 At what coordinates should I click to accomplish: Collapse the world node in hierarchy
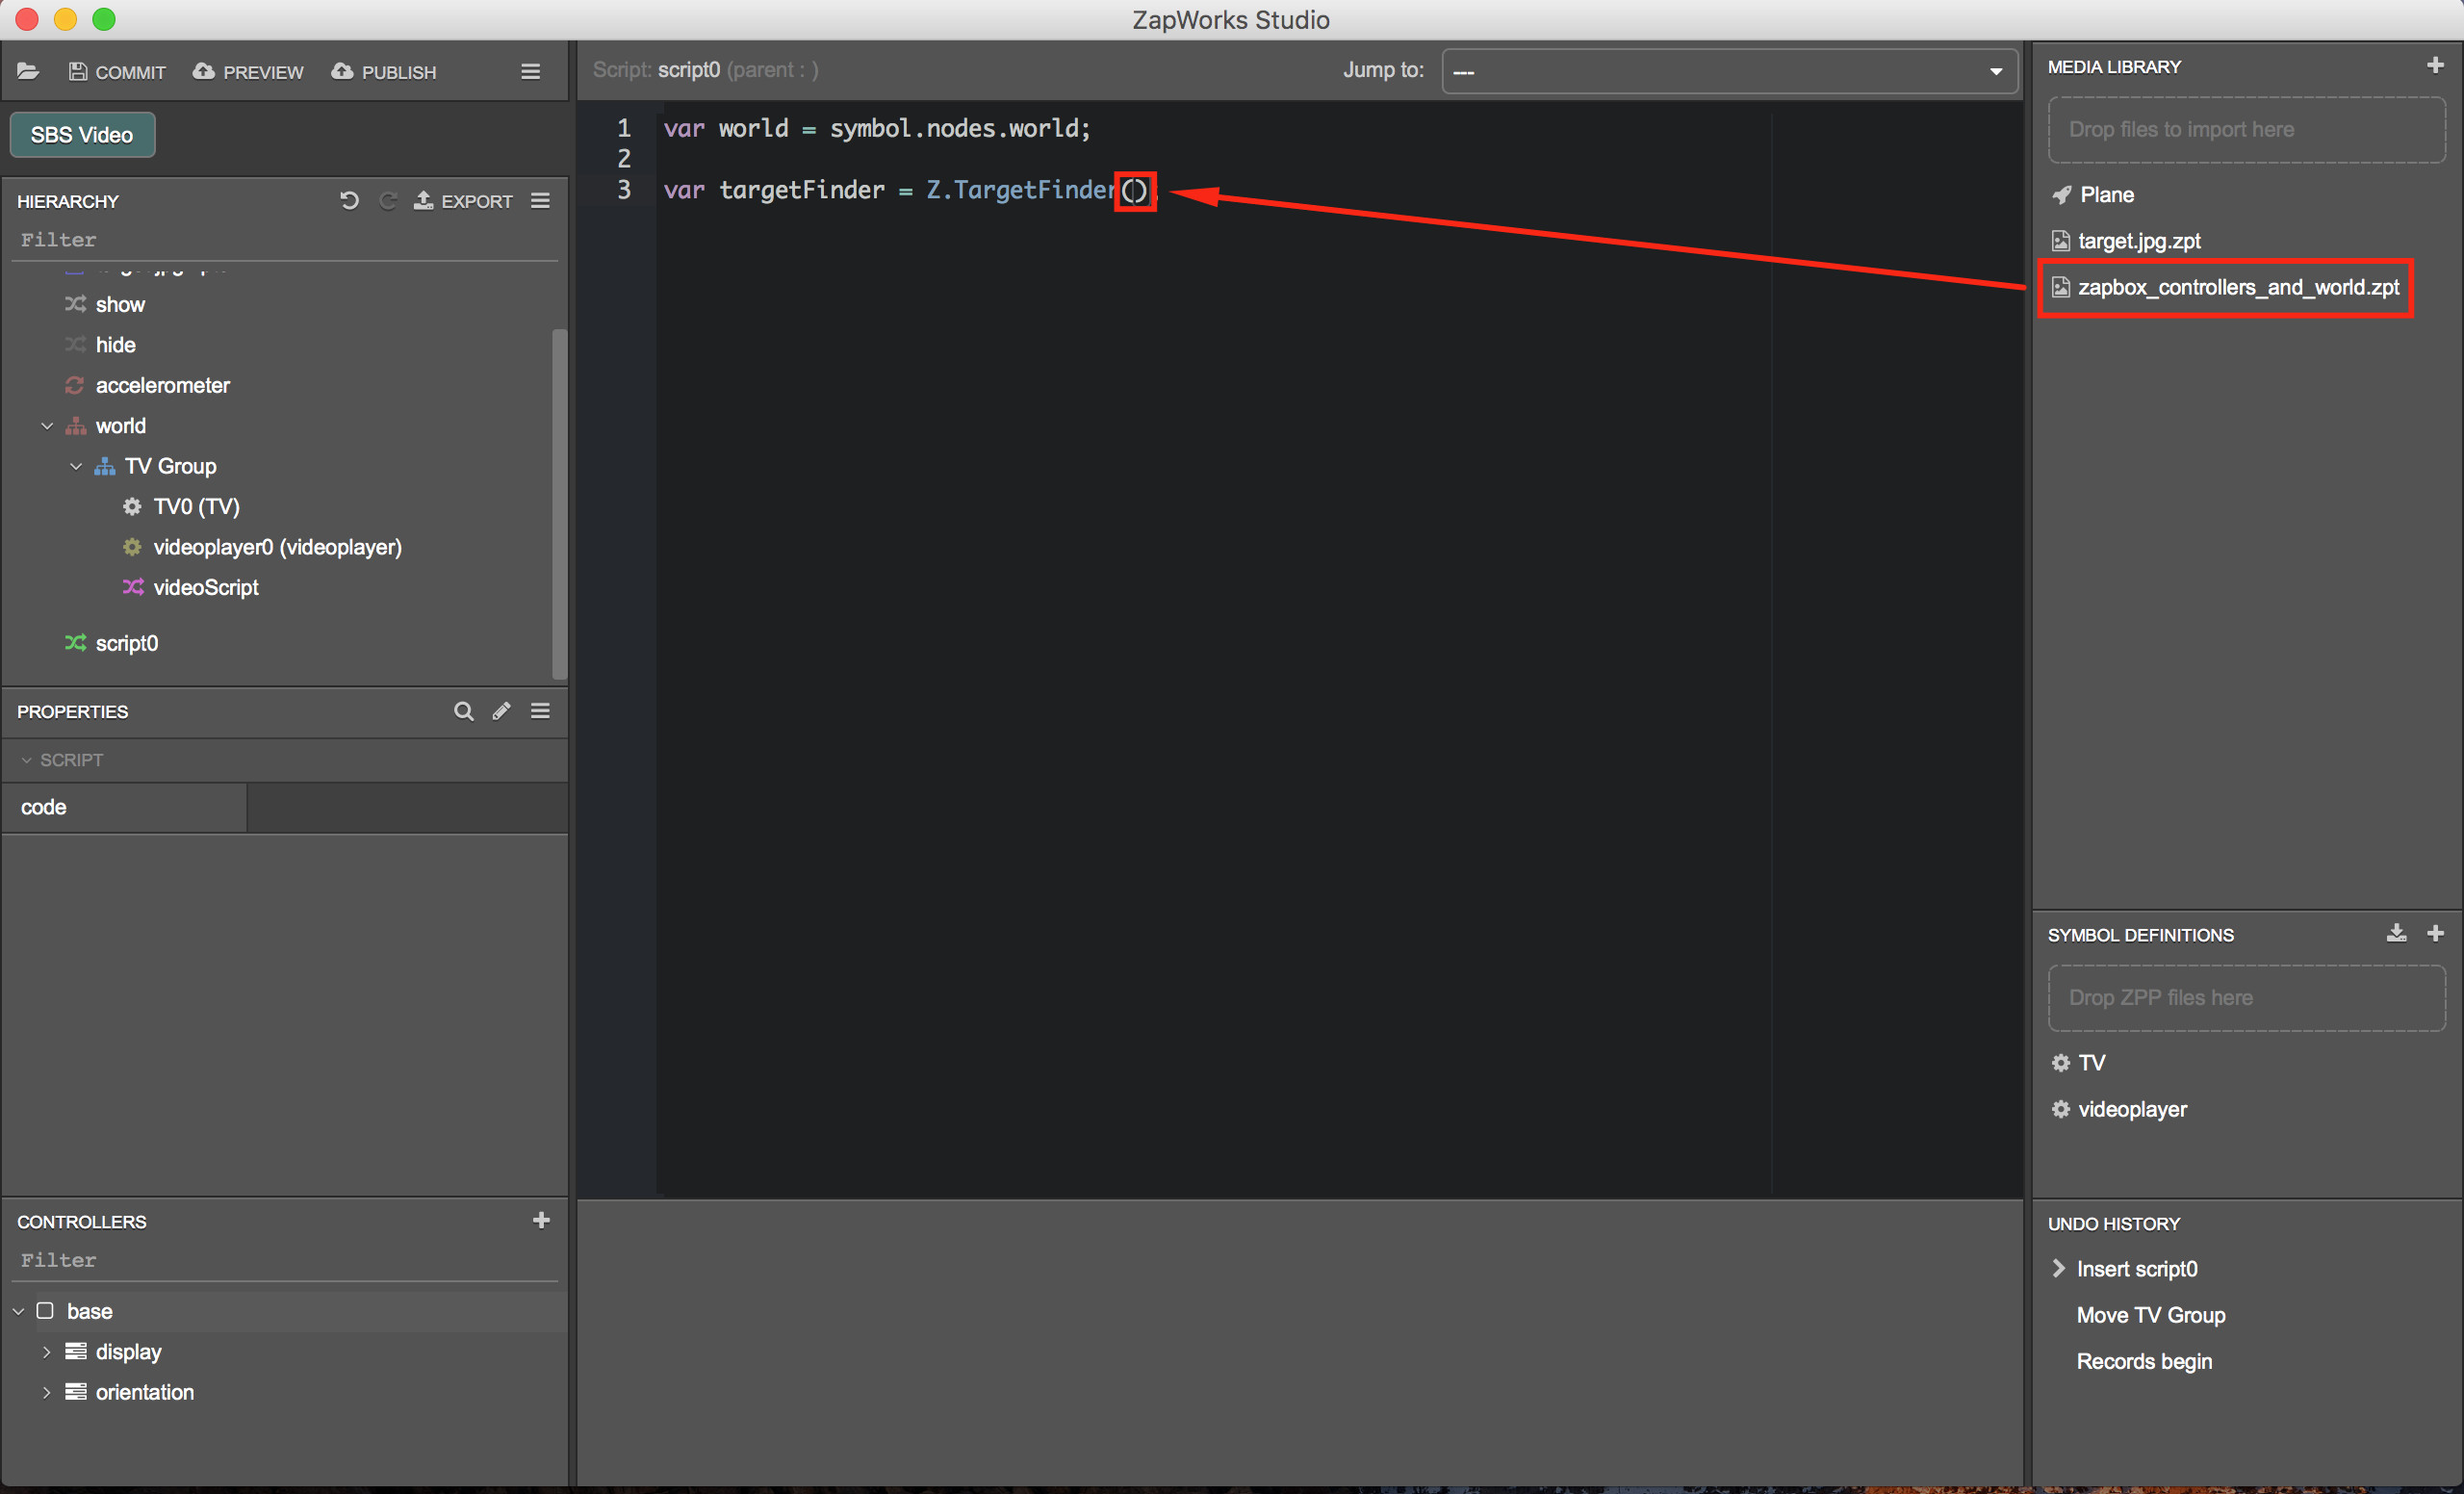[x=47, y=426]
